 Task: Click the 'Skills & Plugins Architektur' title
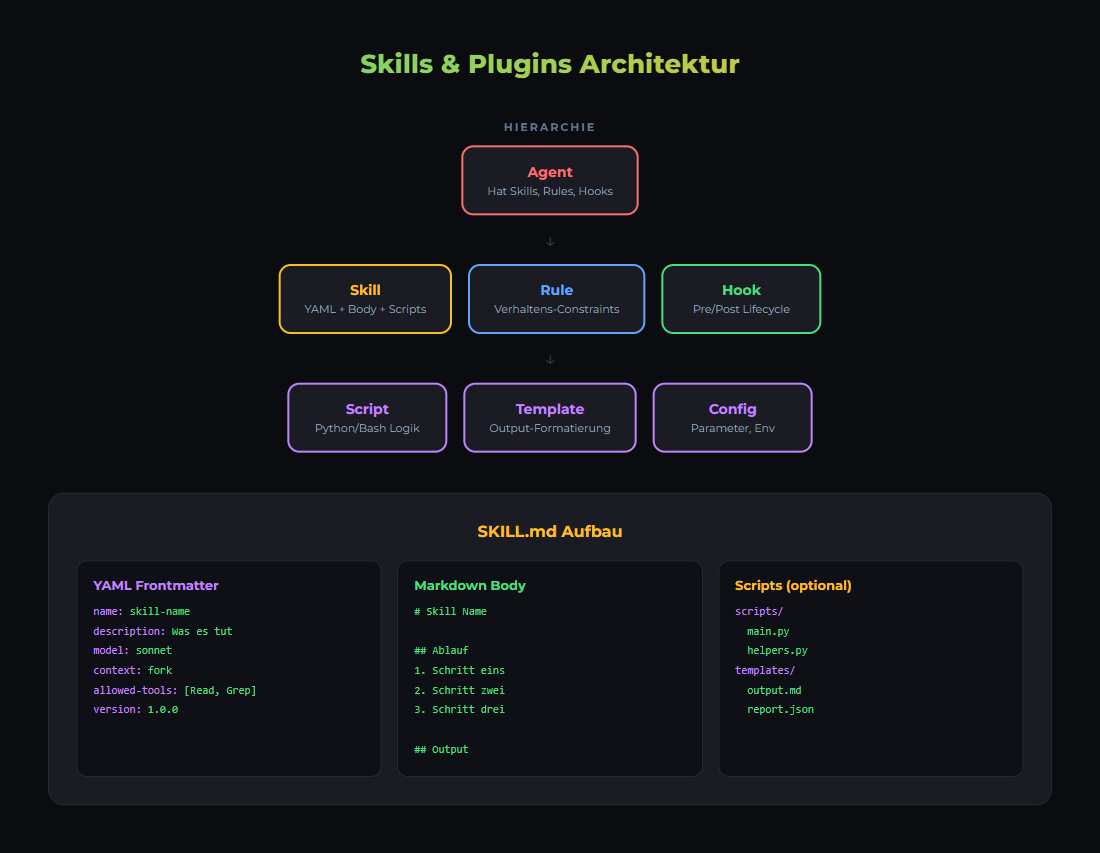(x=550, y=64)
